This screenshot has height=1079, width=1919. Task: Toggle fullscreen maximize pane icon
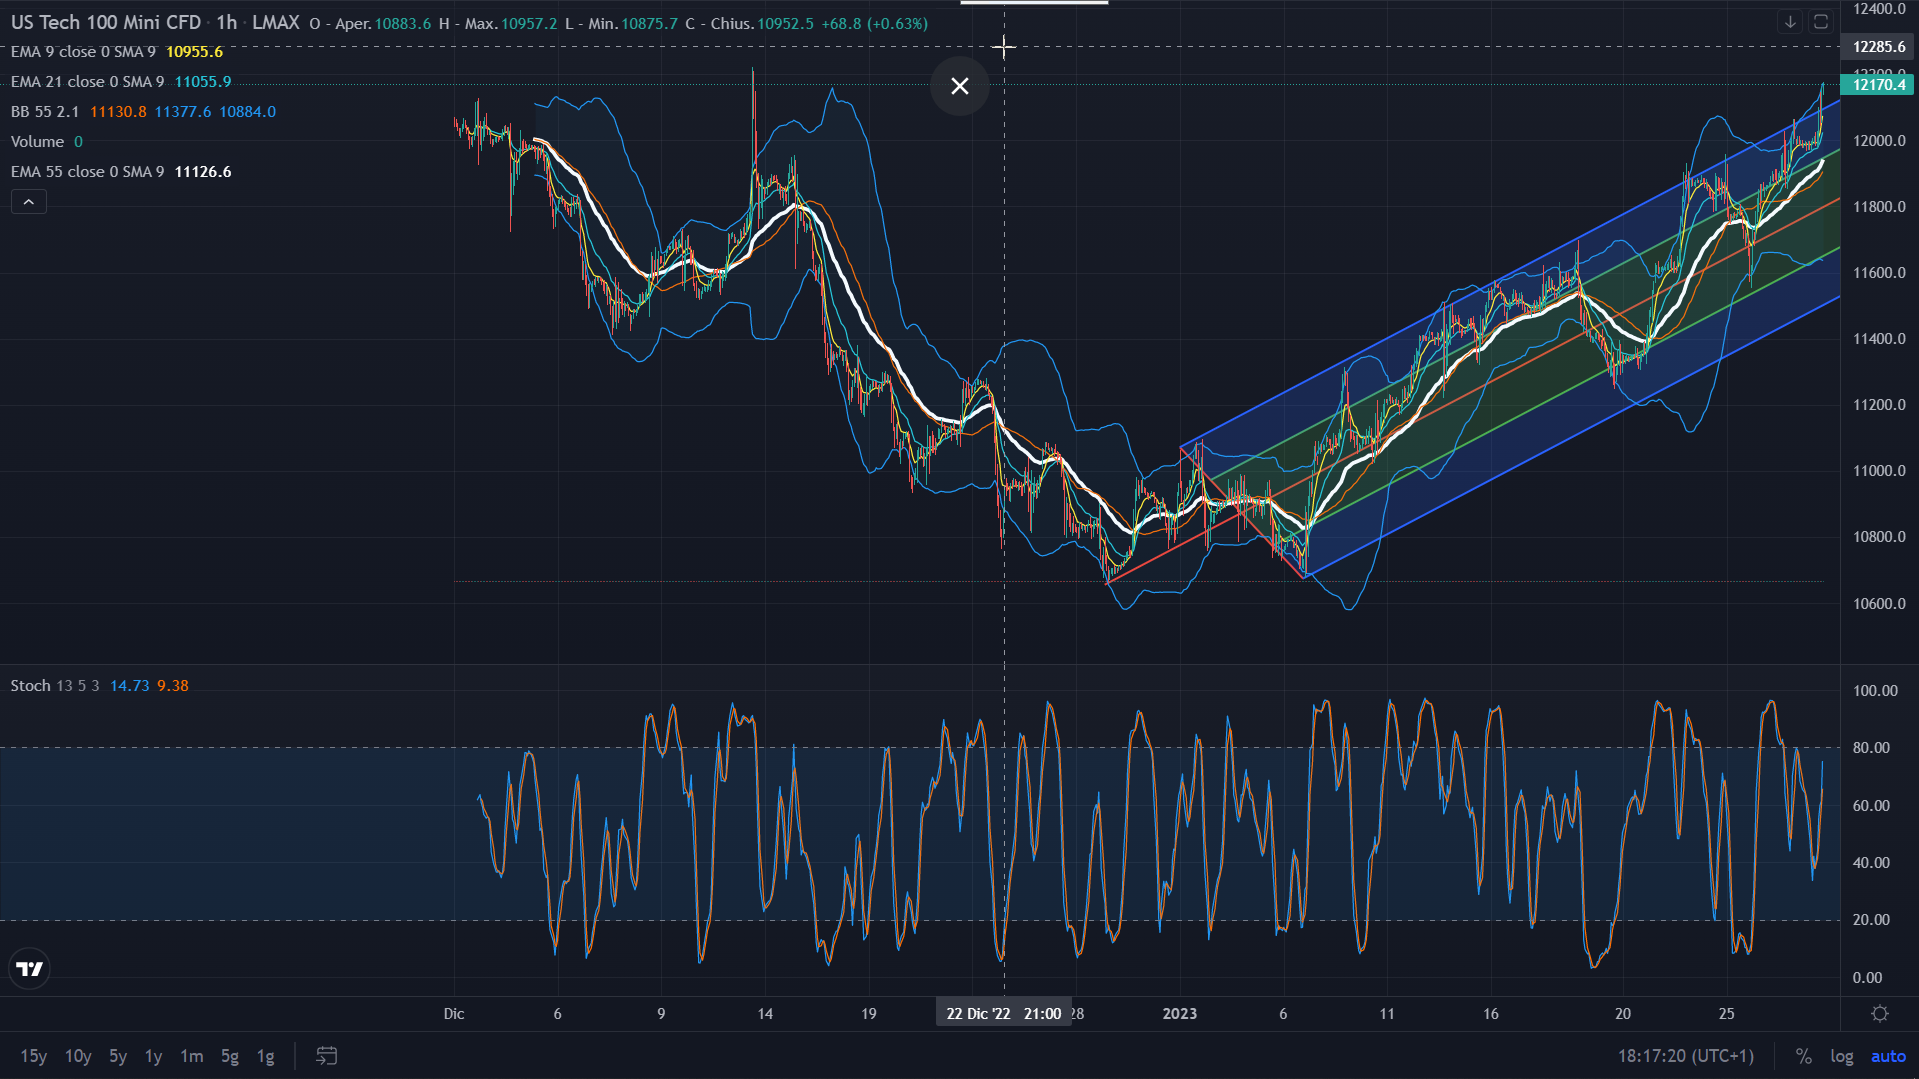tap(1821, 22)
